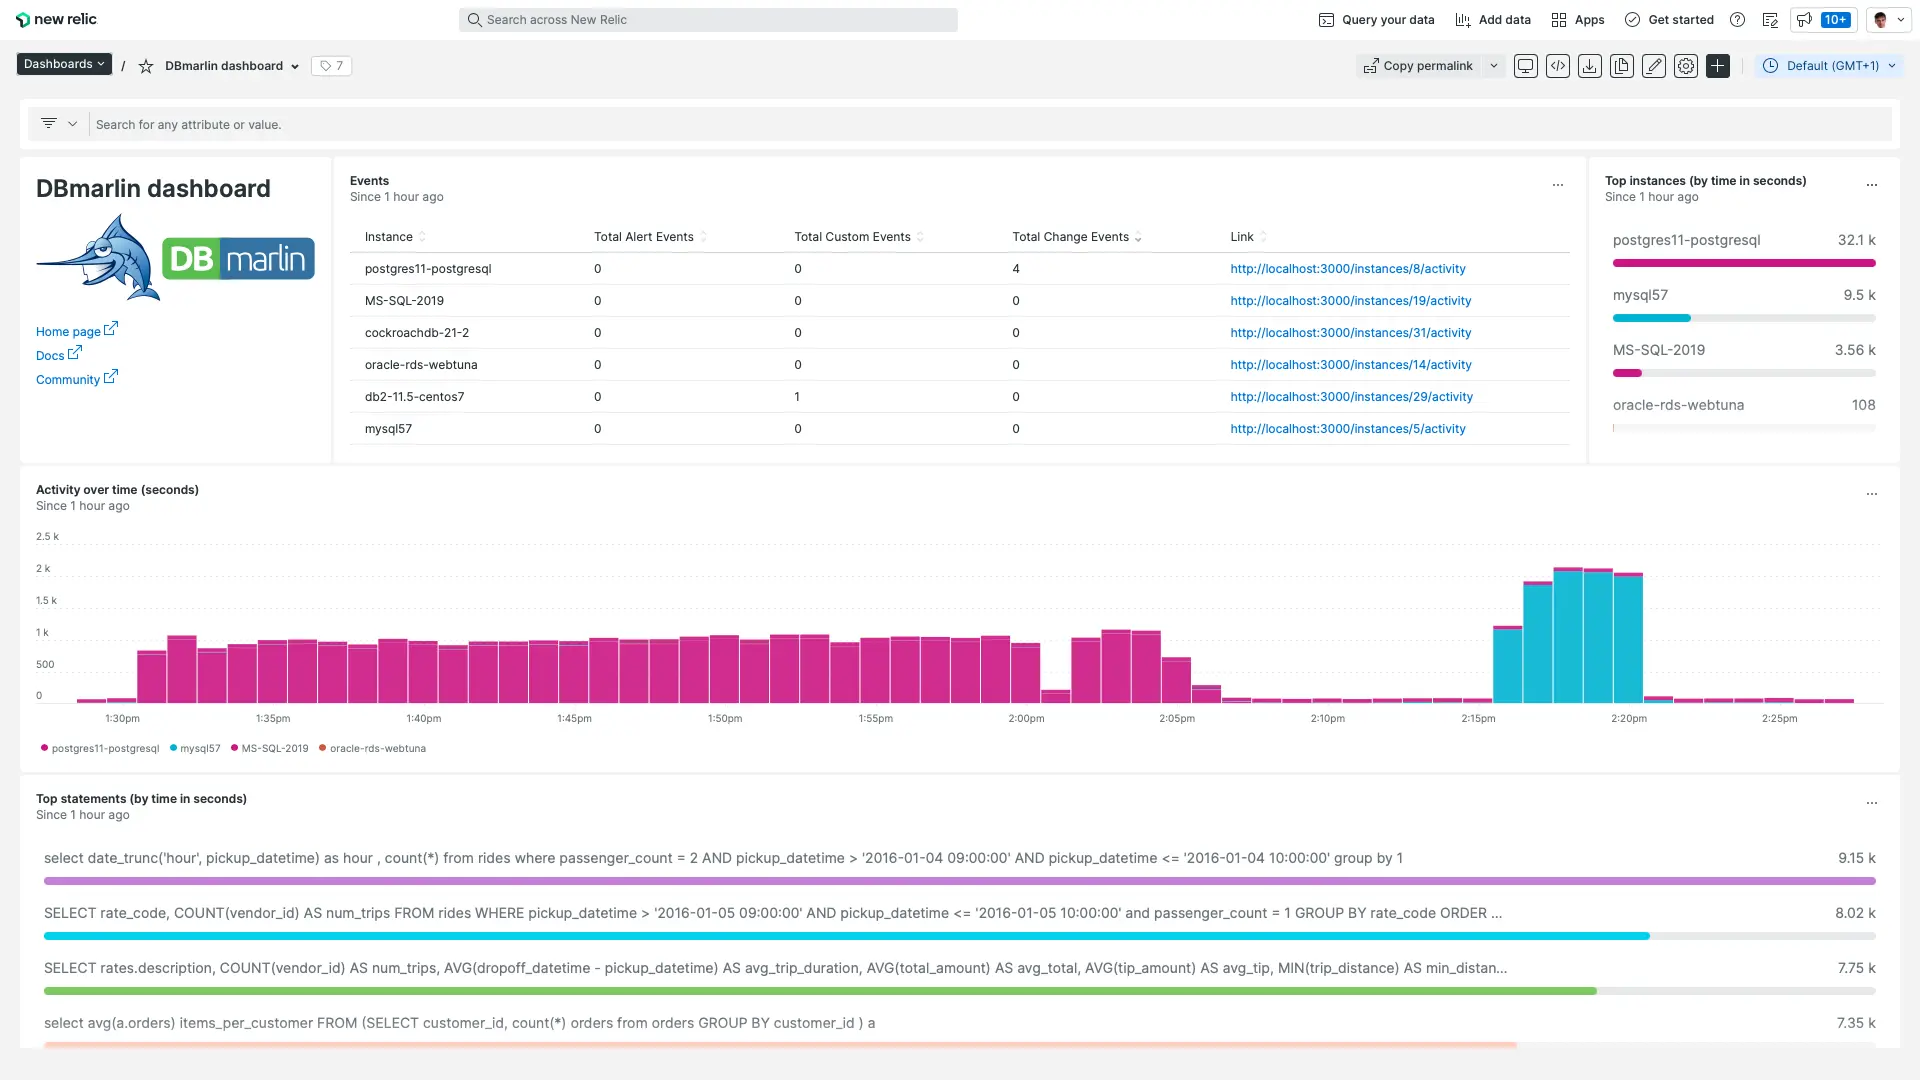Click the add widget plus icon
Screen dimensions: 1920x1080
1717,65
